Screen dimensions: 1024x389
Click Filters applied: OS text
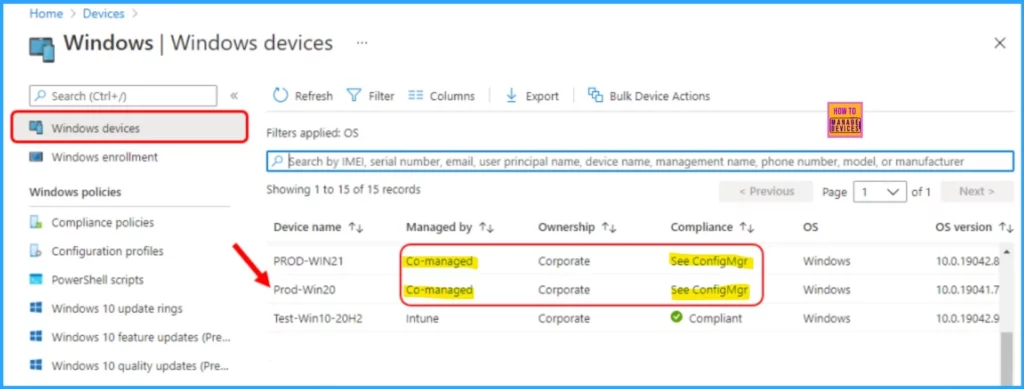pos(312,133)
